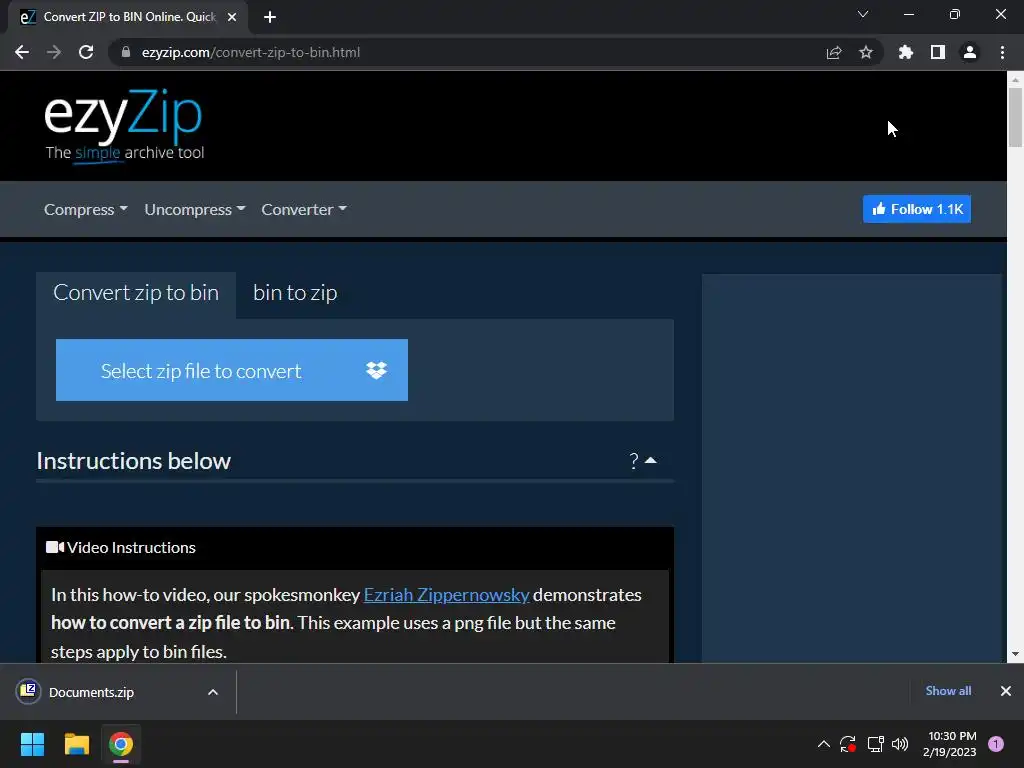Switch to the bin to zip tab
Screen dimensions: 1024x768
(295, 293)
